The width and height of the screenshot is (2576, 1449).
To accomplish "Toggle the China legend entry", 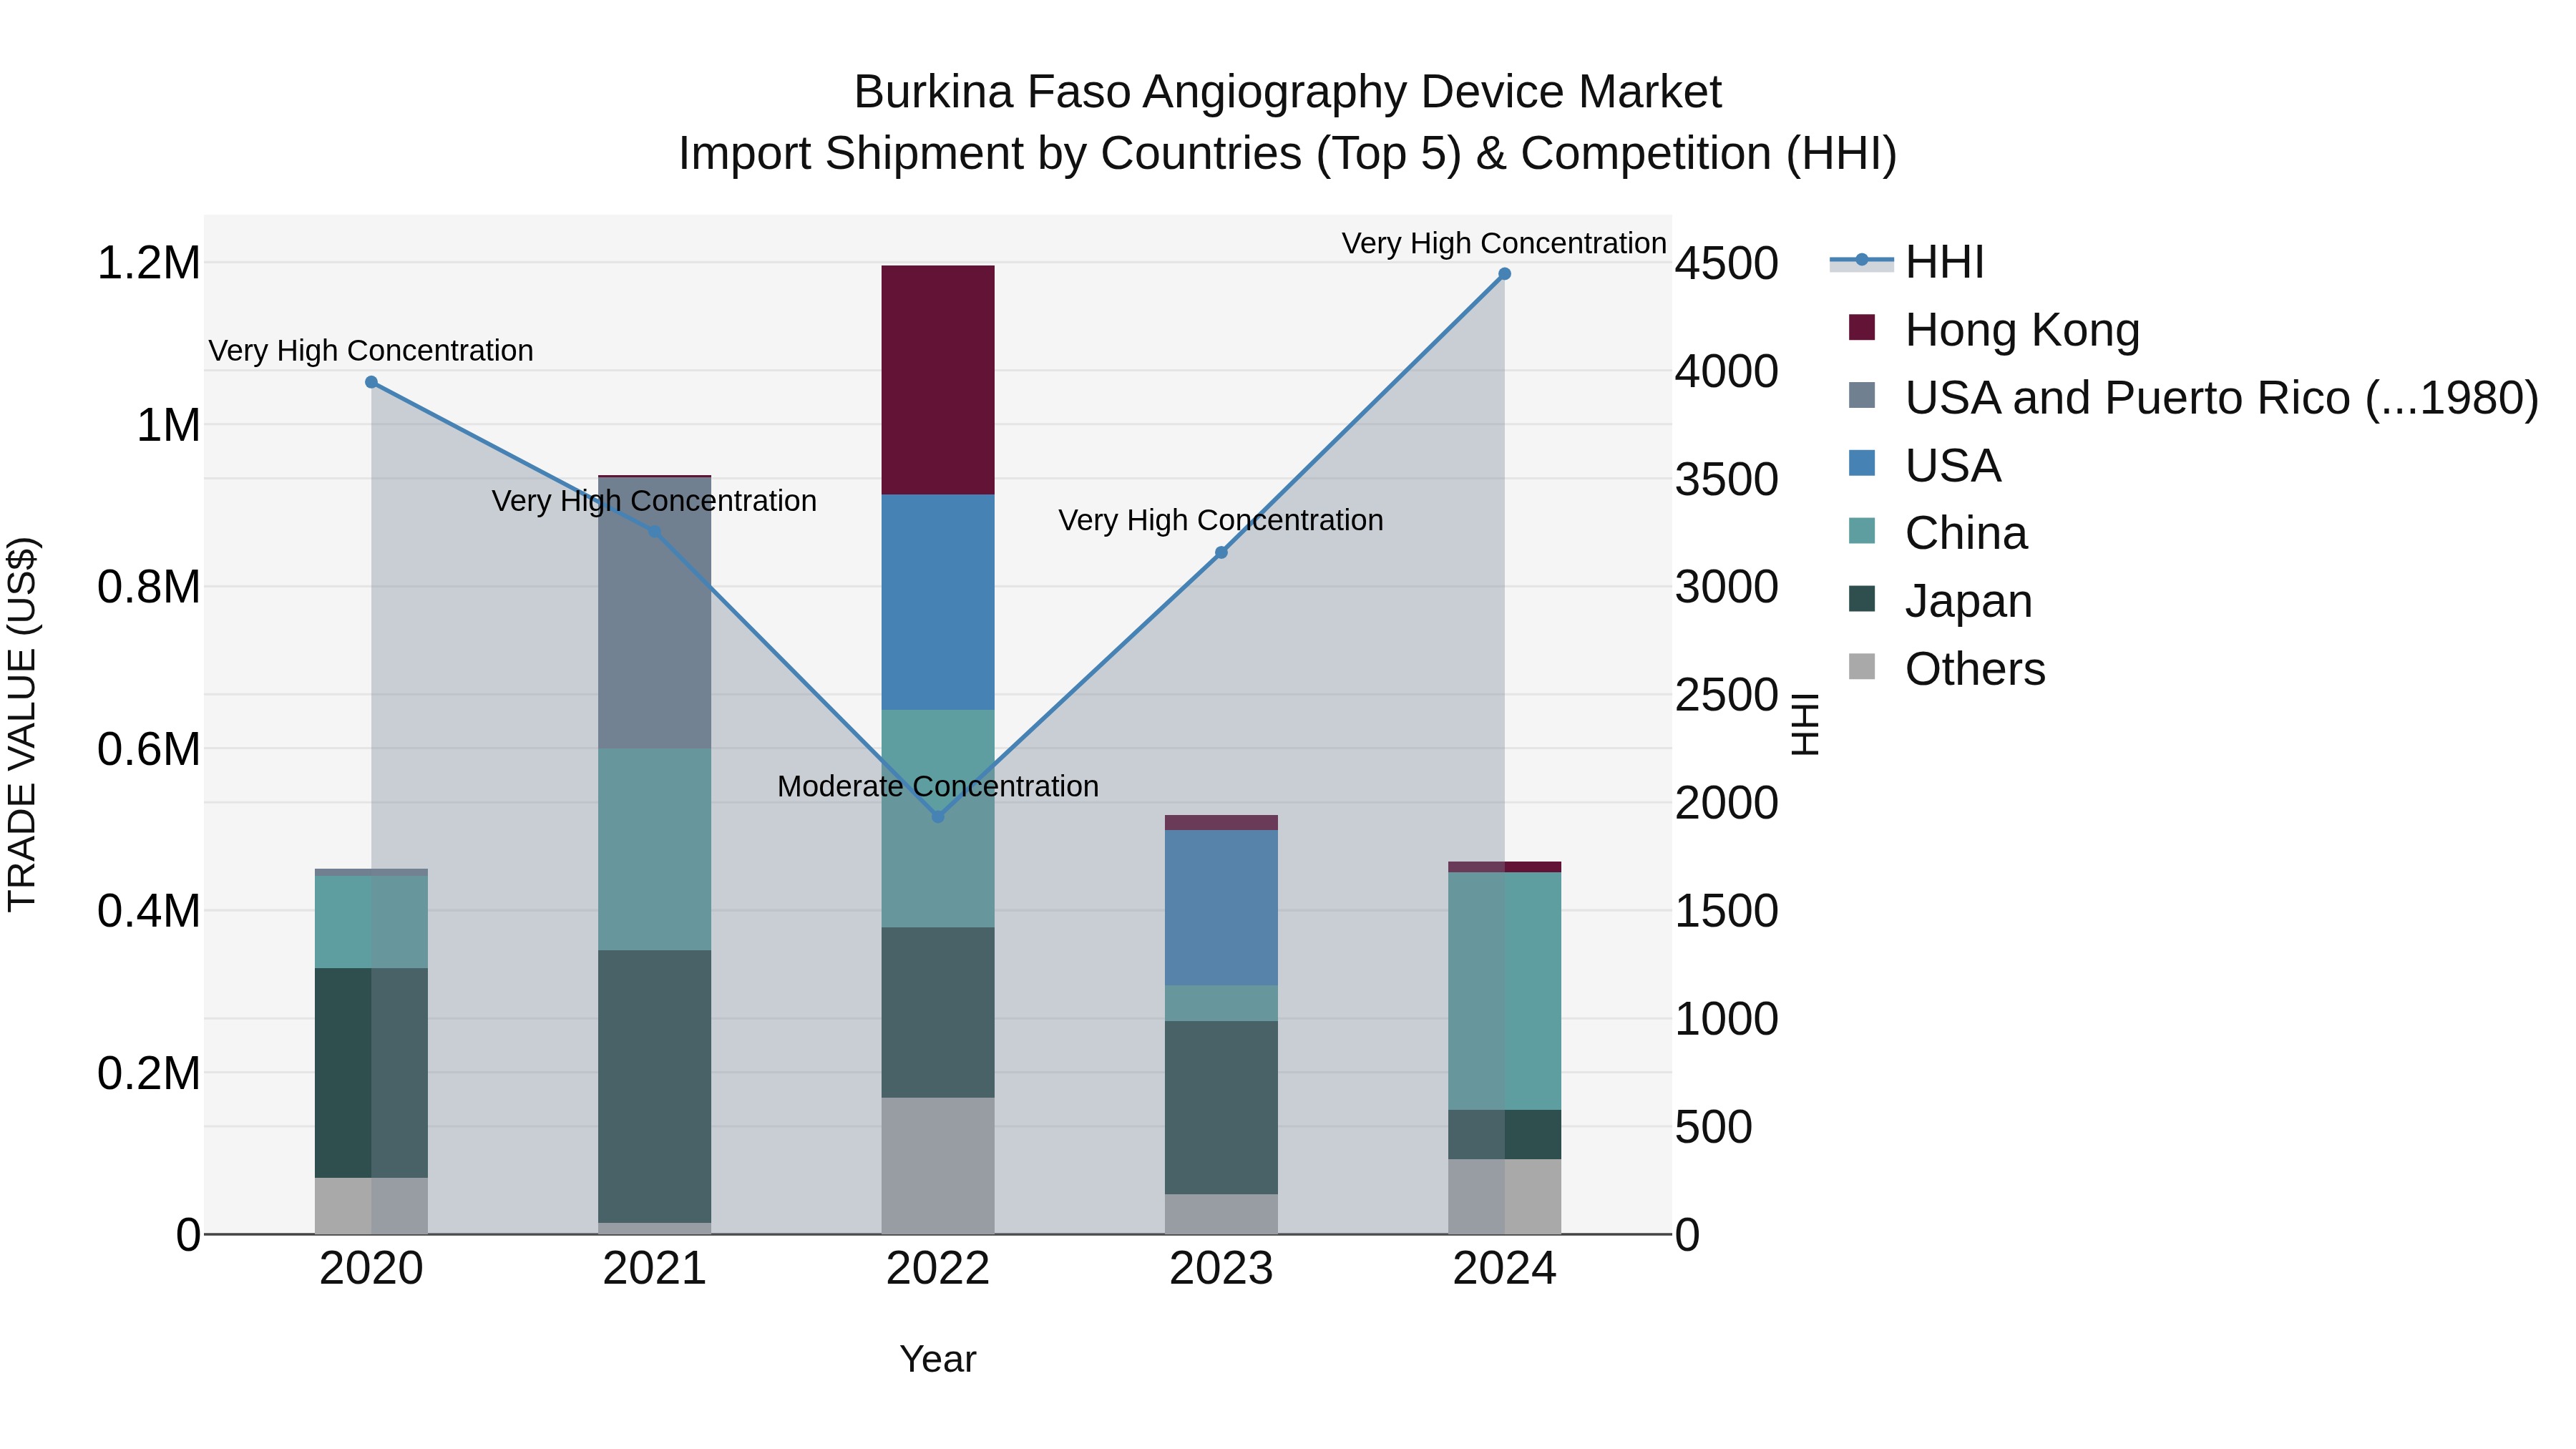I will point(1938,532).
